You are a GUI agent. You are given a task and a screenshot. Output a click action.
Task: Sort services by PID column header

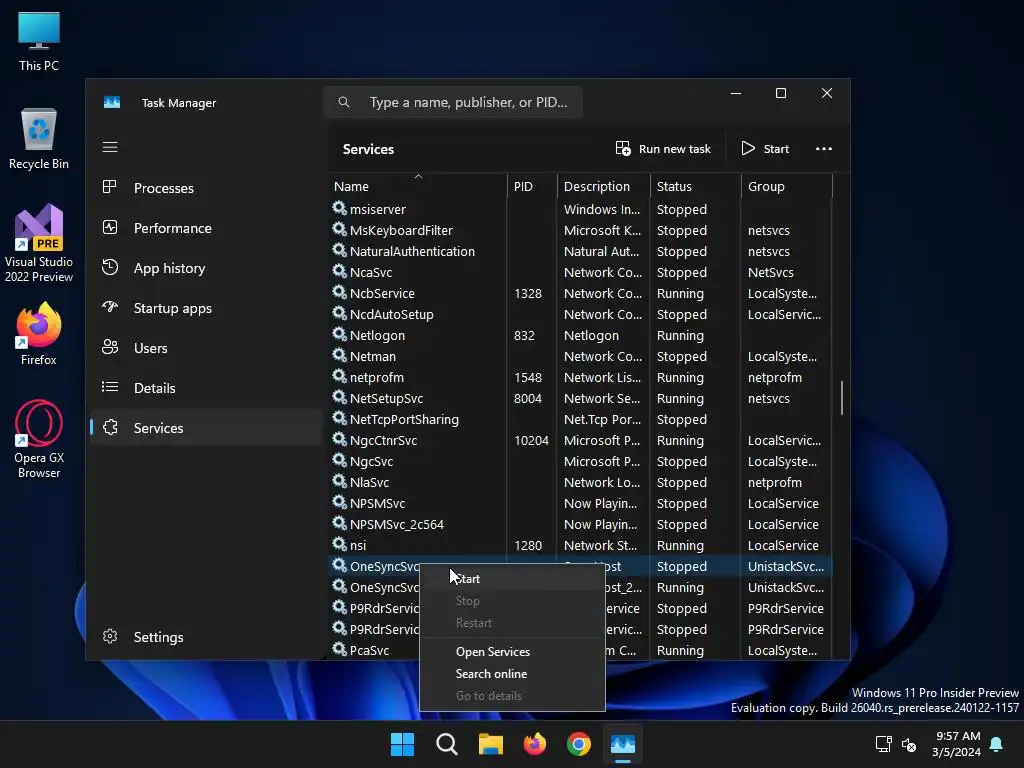[532, 186]
